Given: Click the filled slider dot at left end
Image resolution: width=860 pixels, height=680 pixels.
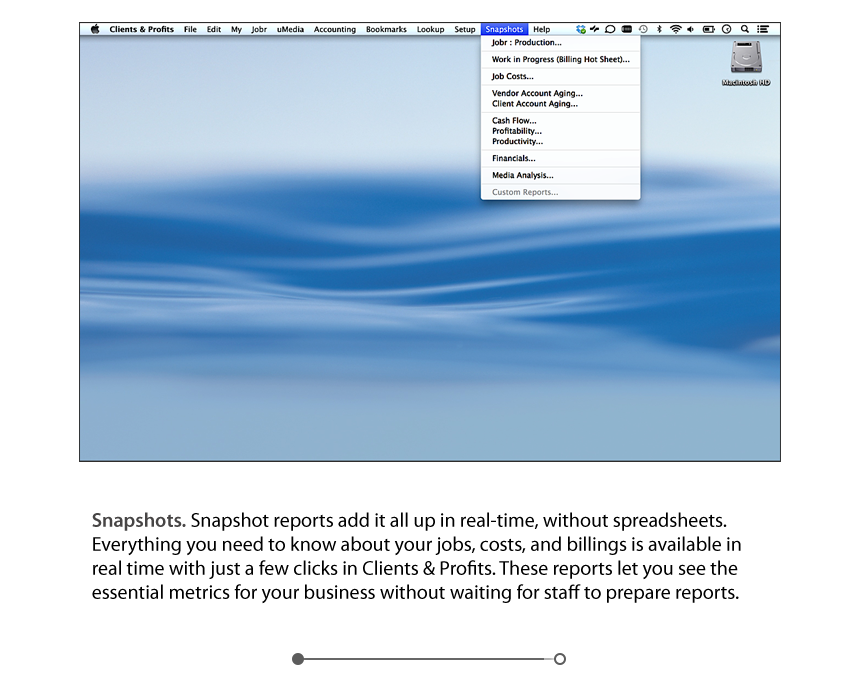Looking at the screenshot, I should (298, 659).
